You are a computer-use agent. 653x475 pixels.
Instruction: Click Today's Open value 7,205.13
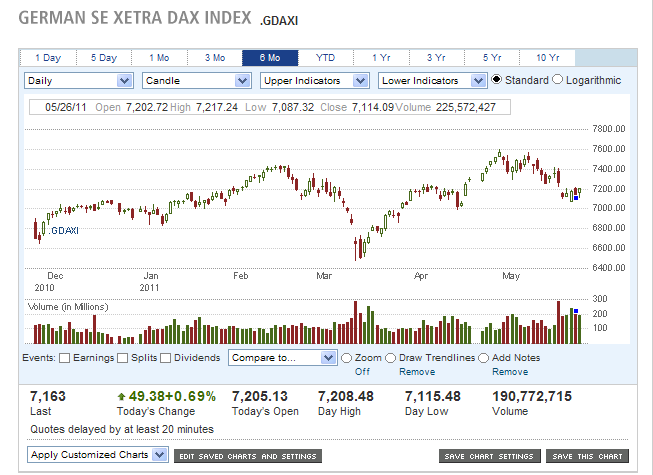(260, 396)
